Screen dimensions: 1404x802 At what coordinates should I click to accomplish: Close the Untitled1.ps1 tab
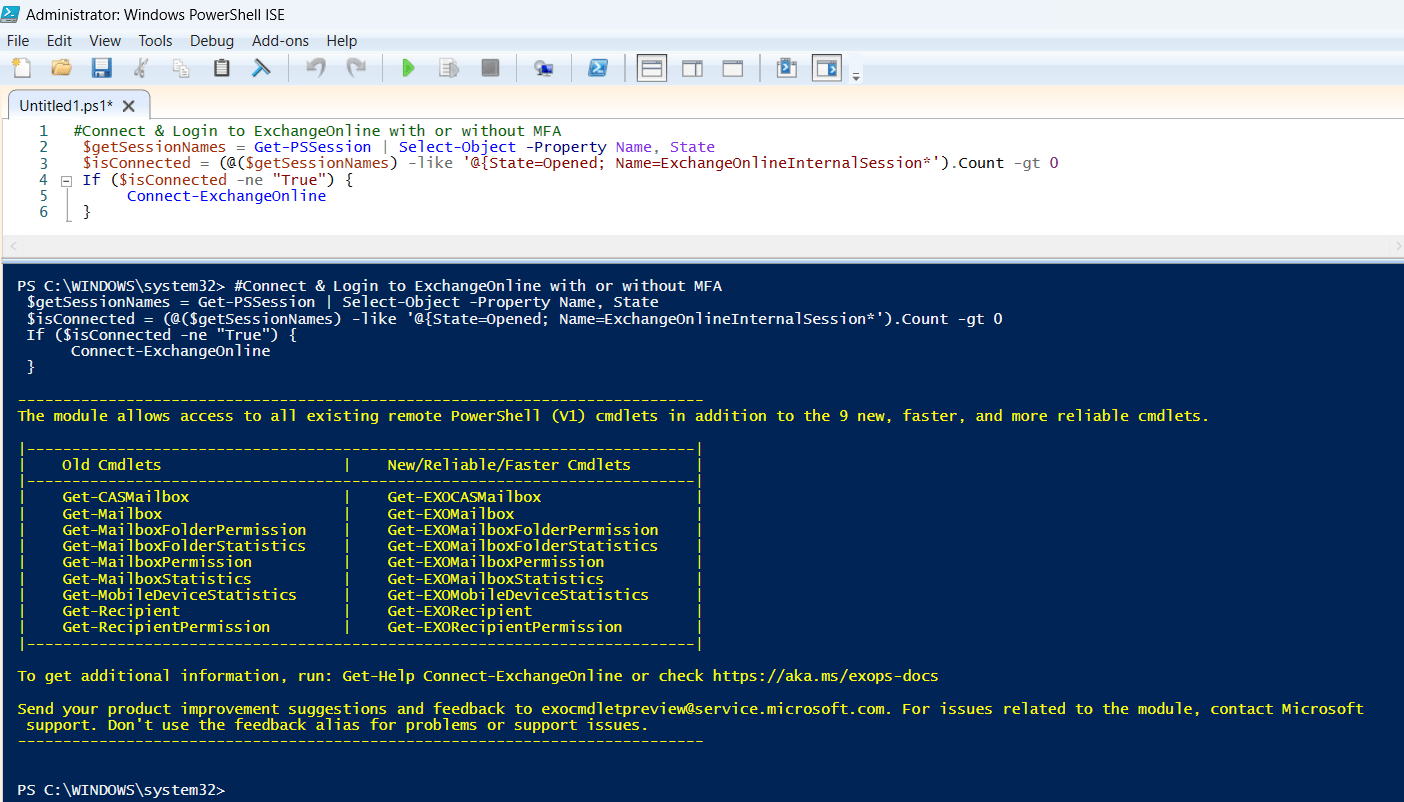[129, 105]
